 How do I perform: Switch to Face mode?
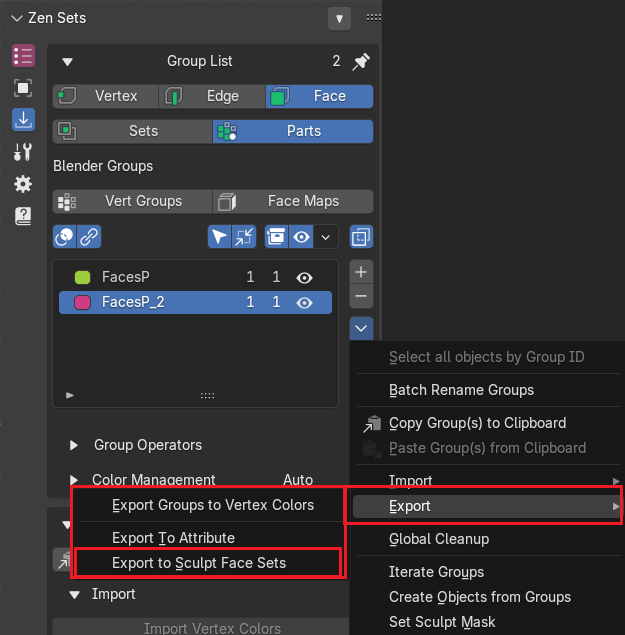(x=319, y=96)
